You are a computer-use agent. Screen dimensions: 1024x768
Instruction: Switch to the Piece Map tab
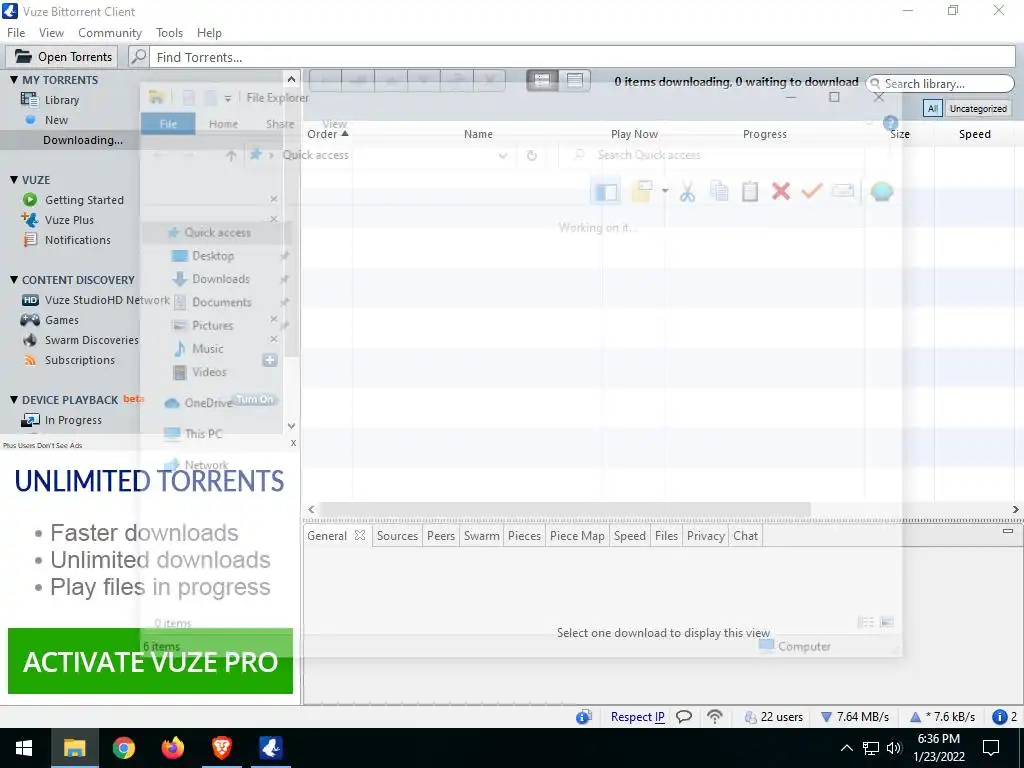pyautogui.click(x=577, y=536)
